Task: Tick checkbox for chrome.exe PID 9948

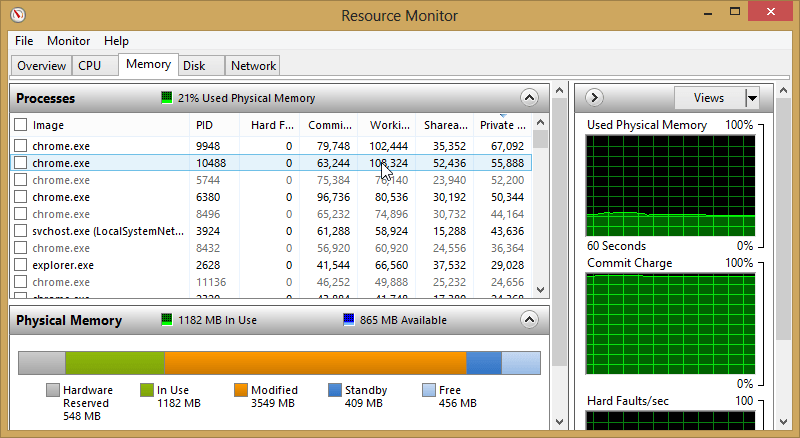Action: click(20, 146)
